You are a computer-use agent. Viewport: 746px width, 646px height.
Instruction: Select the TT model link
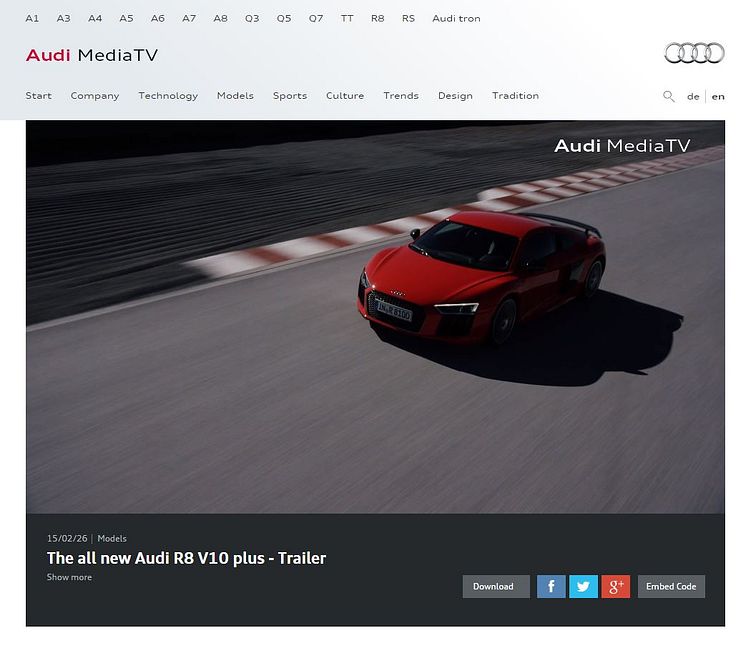347,19
